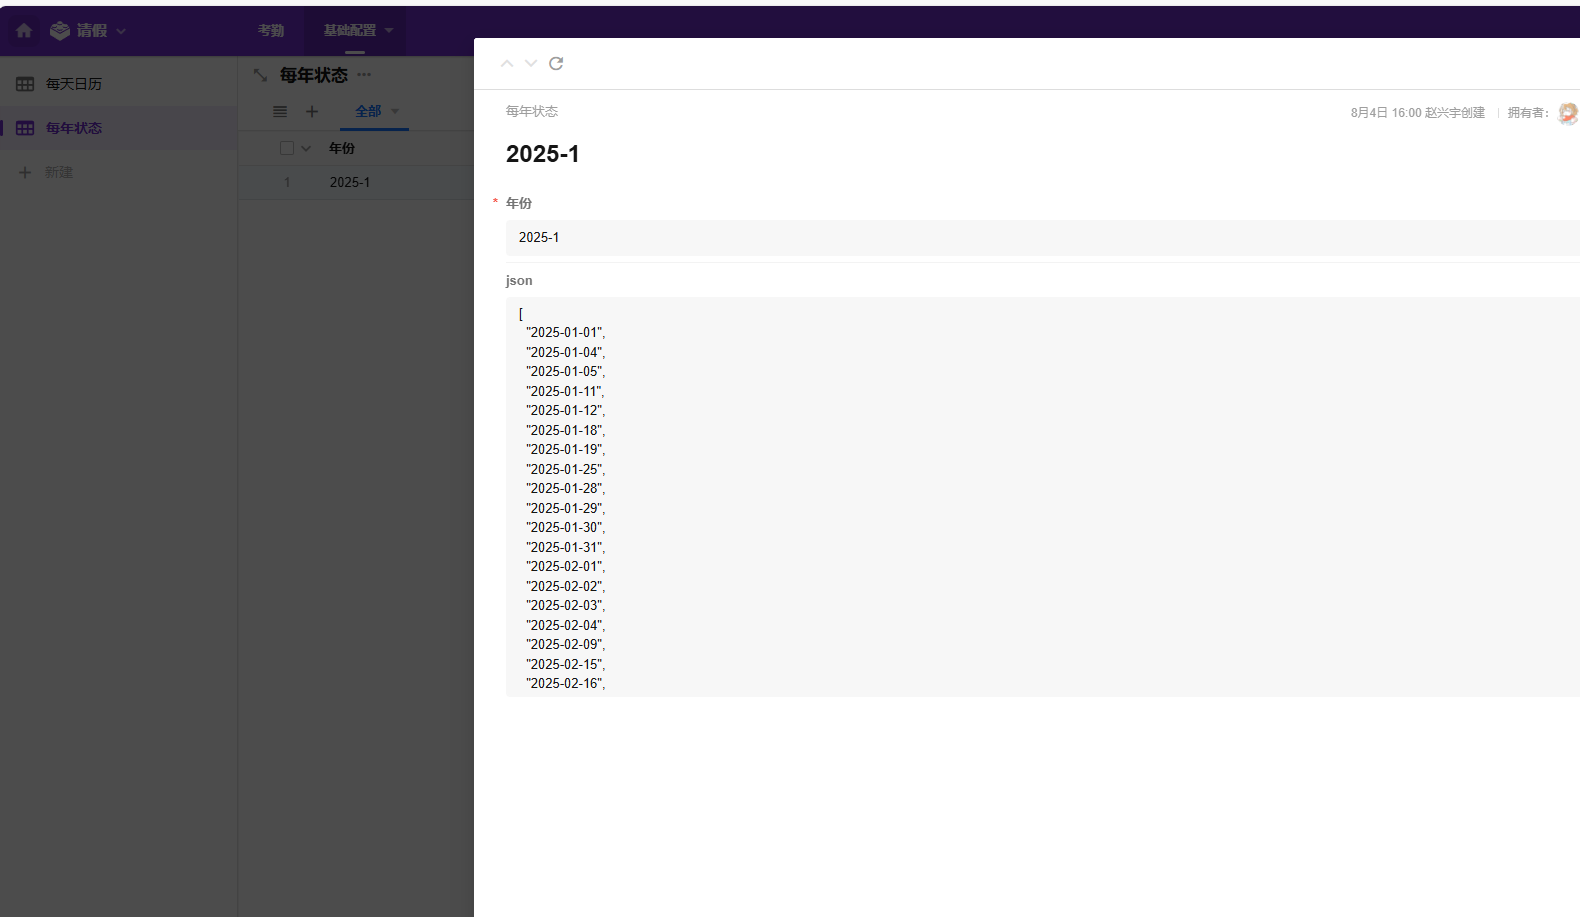Expand the 请假 app name dropdown
Image resolution: width=1580 pixels, height=917 pixels.
121,31
